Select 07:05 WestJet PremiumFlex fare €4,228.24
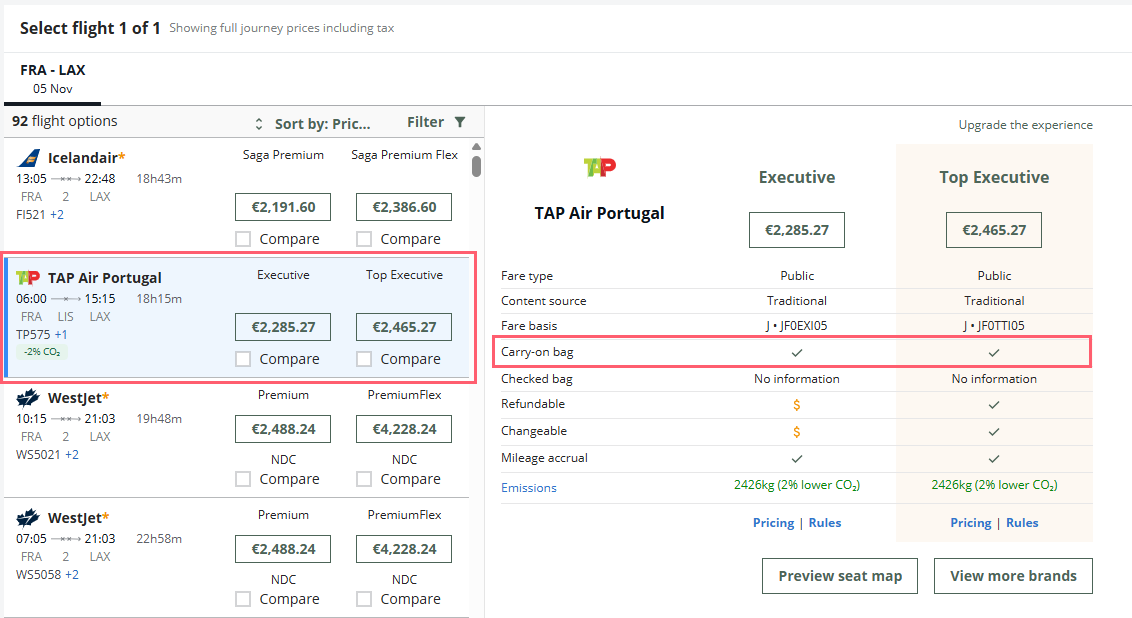 click(x=404, y=549)
